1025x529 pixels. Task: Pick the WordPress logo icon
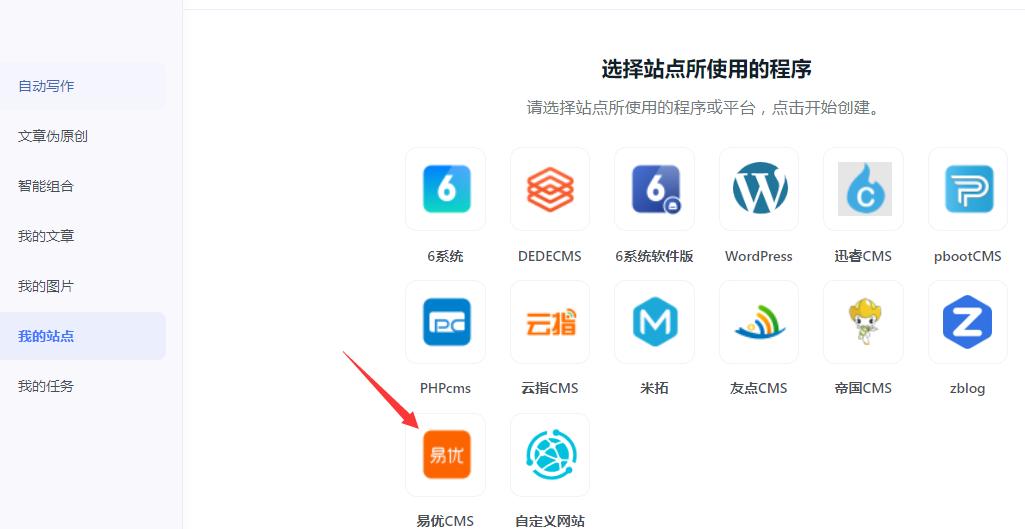pyautogui.click(x=759, y=189)
